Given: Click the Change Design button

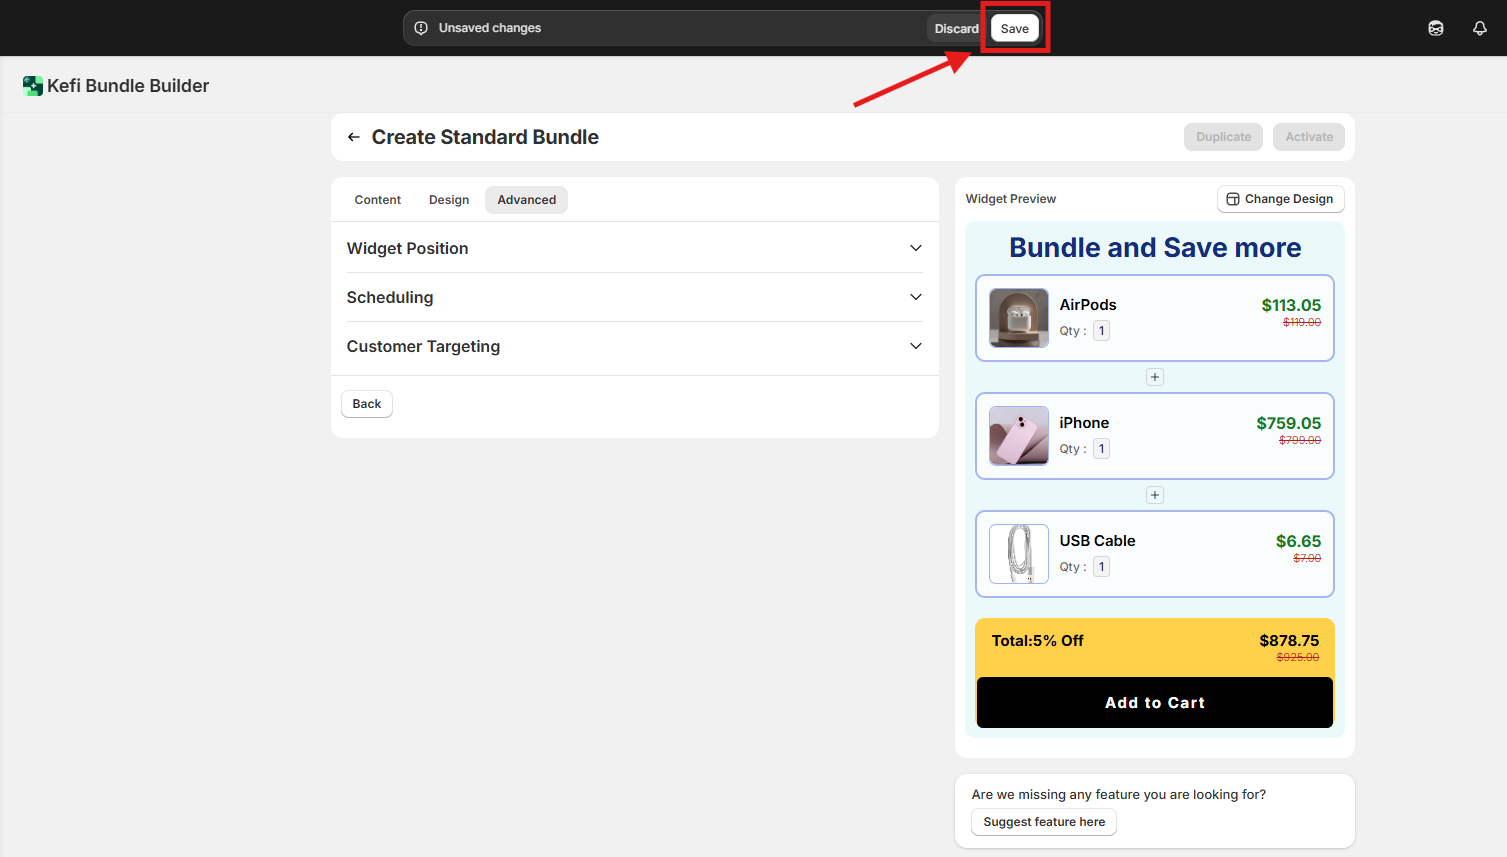Looking at the screenshot, I should click(1280, 199).
